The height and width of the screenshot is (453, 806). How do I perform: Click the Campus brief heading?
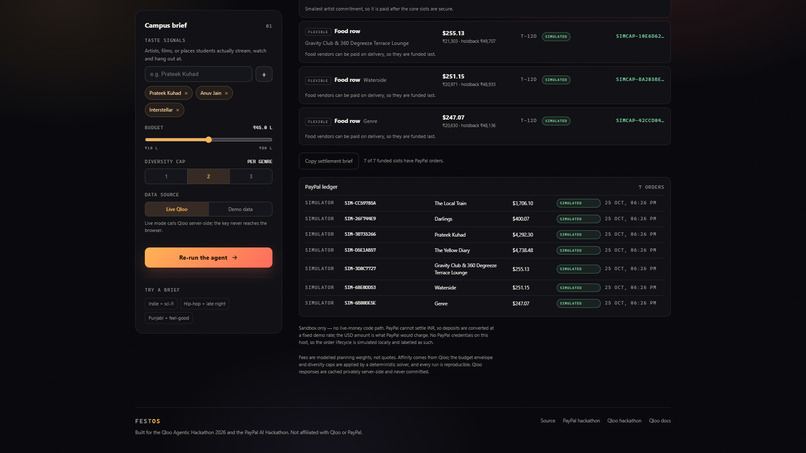[x=166, y=25]
